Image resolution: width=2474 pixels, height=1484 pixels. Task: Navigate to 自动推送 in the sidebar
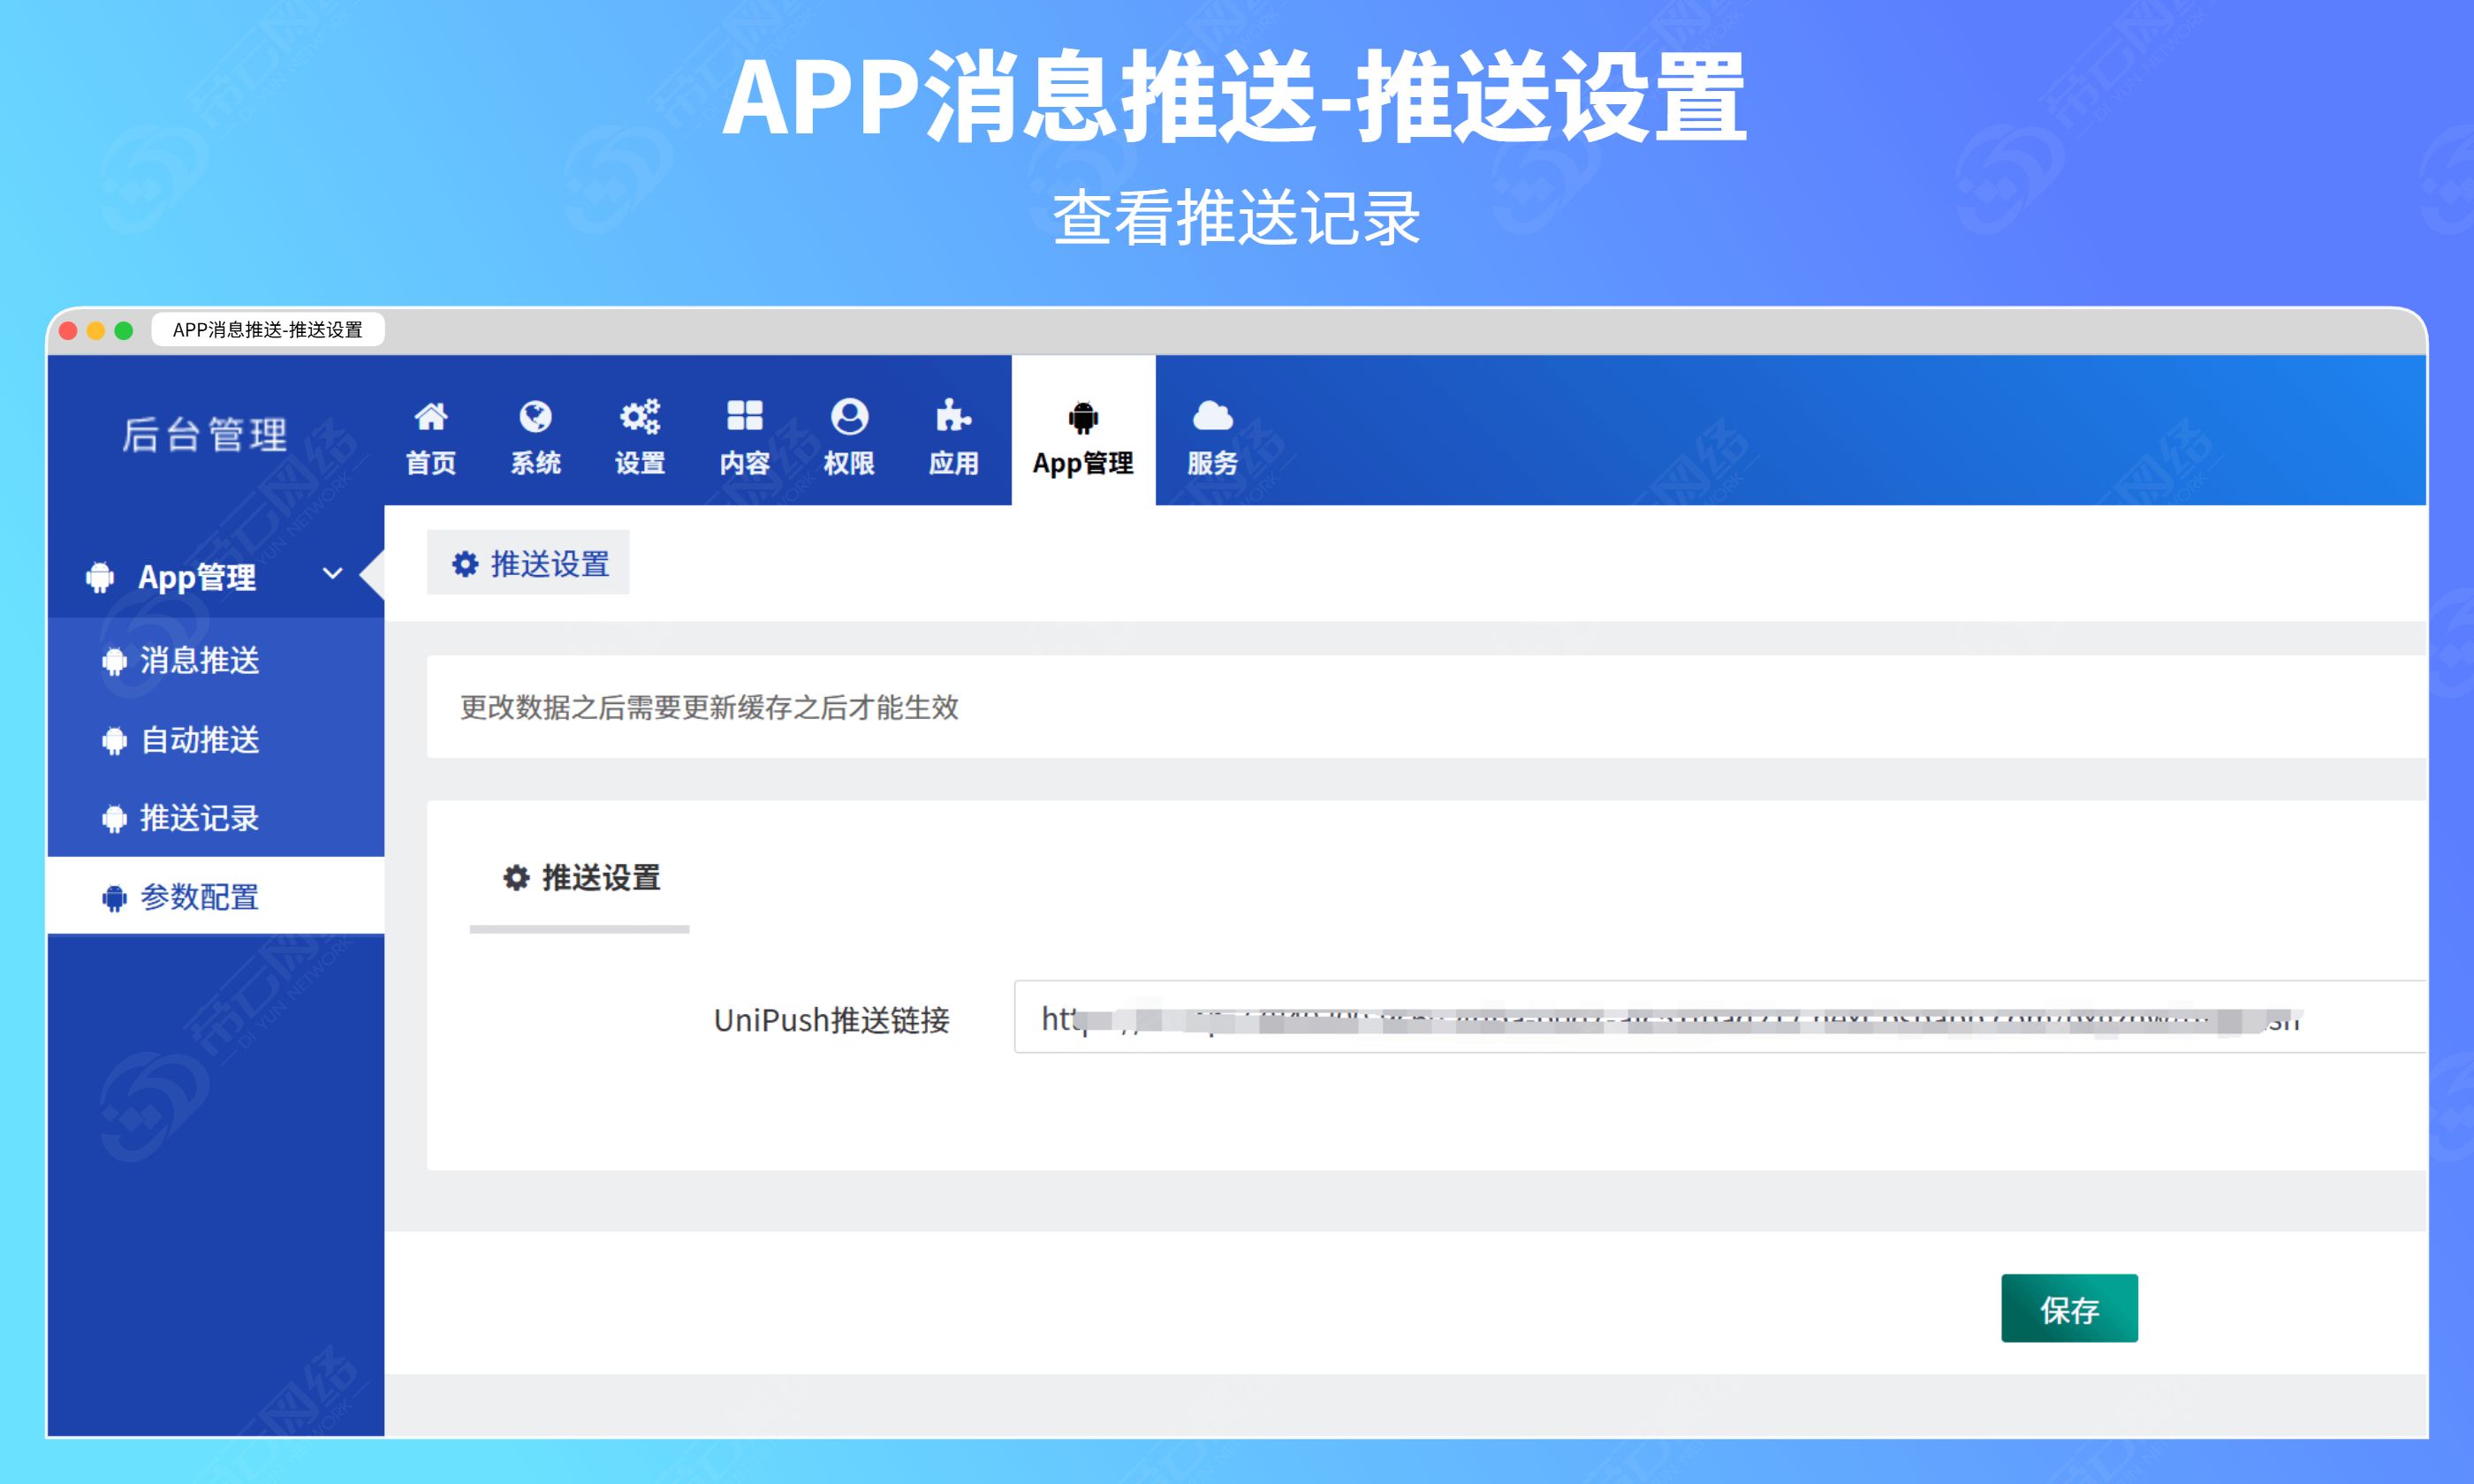tap(200, 740)
